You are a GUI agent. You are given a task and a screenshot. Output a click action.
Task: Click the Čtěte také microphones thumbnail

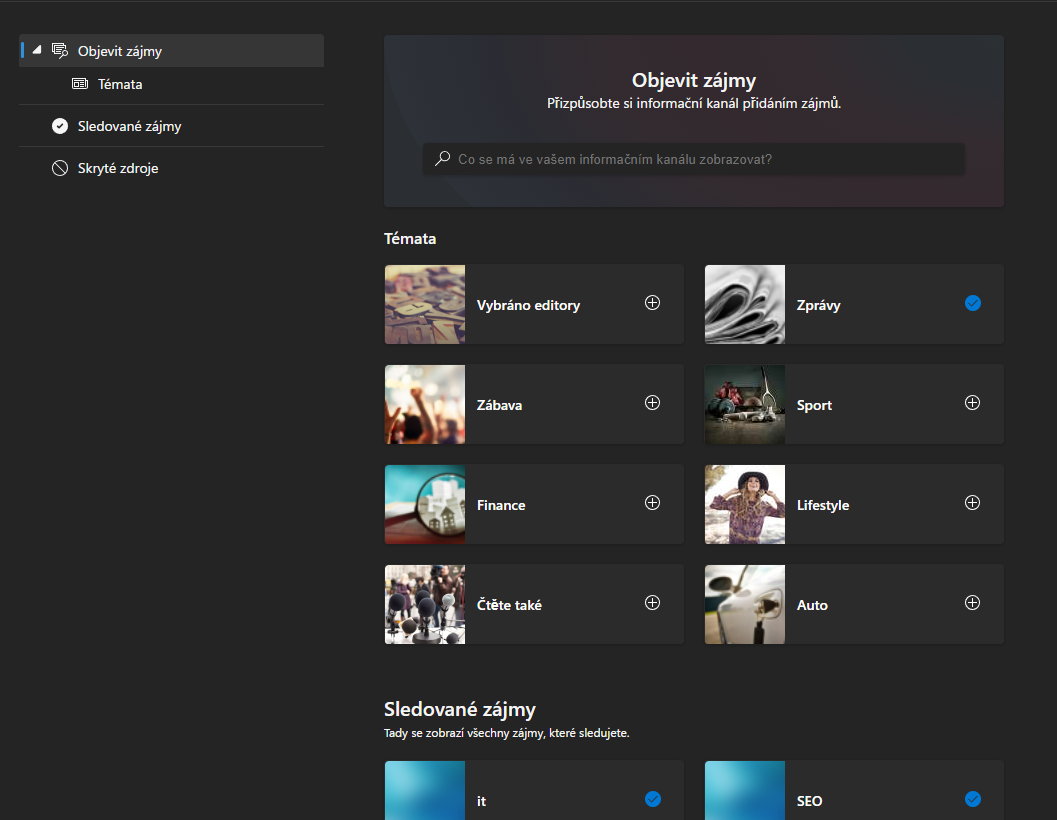coord(425,604)
